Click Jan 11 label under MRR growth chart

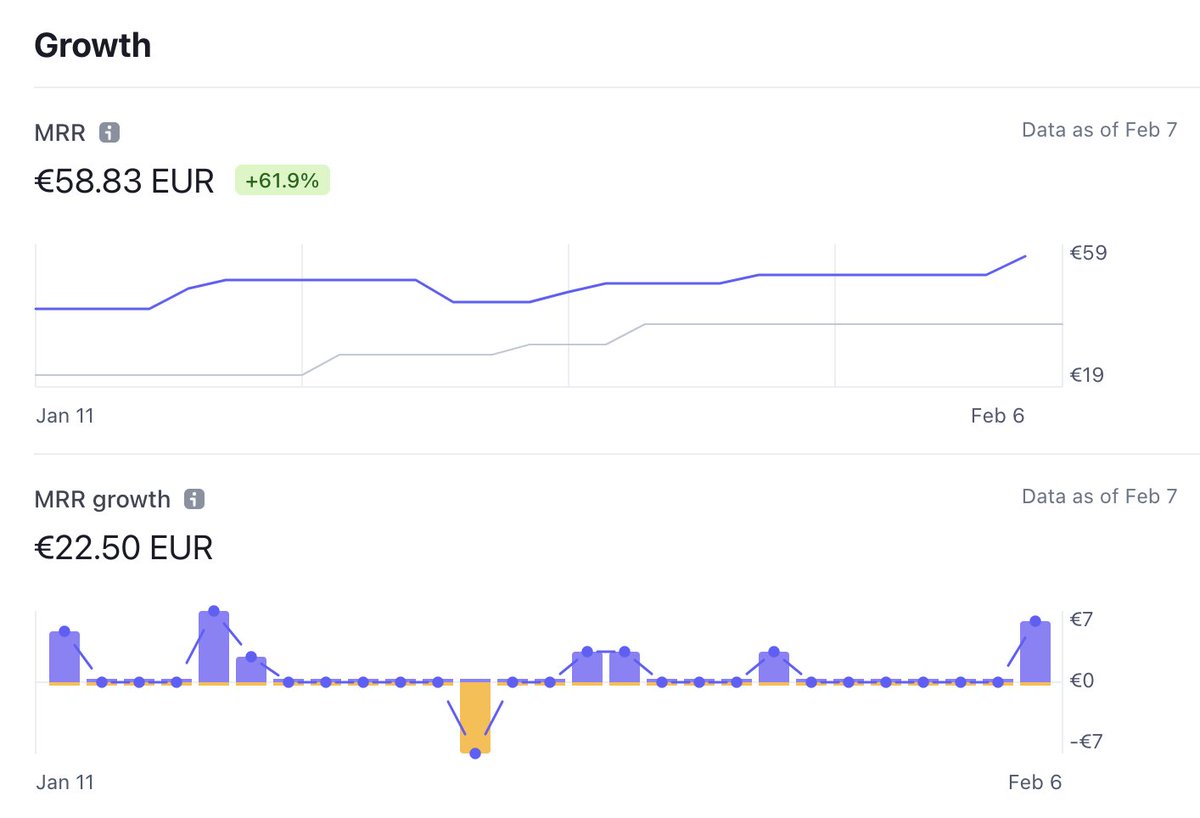tap(64, 782)
